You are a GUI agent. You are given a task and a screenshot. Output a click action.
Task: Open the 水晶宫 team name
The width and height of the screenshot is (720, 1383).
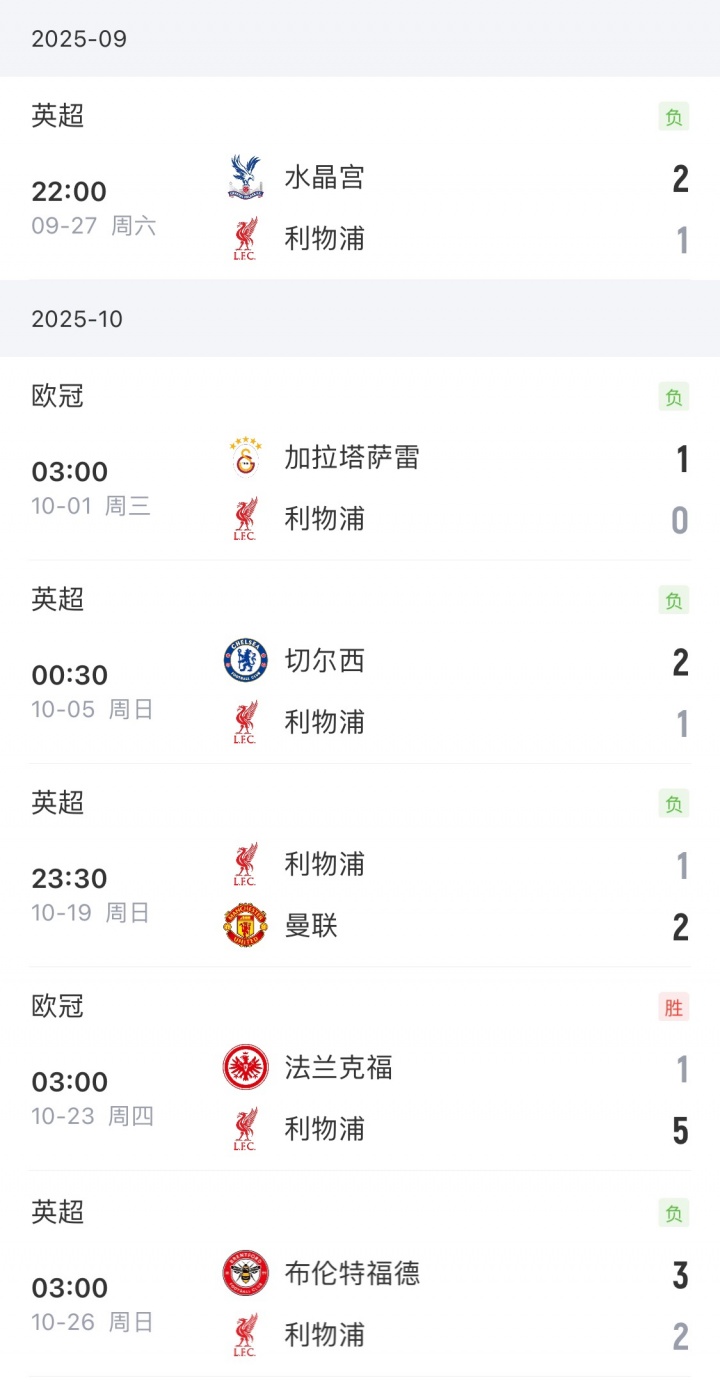(324, 177)
